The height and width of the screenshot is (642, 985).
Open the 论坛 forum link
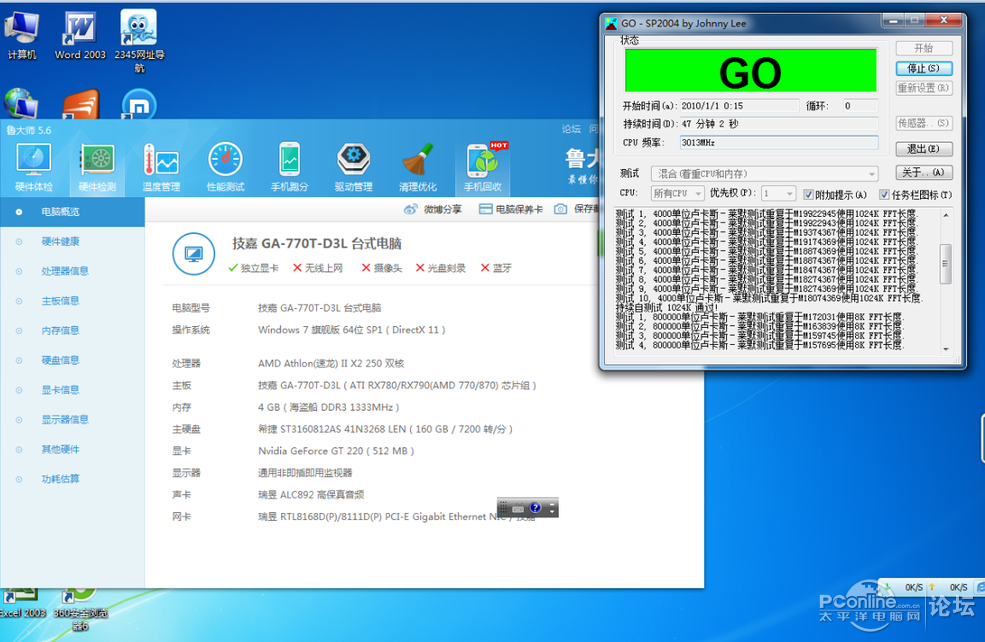click(x=571, y=129)
